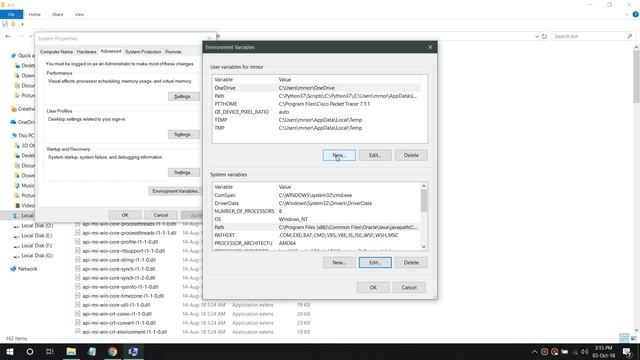The image size is (640, 360).
Task: Open Home ribbon tab in File Explorer
Action: (x=35, y=14)
